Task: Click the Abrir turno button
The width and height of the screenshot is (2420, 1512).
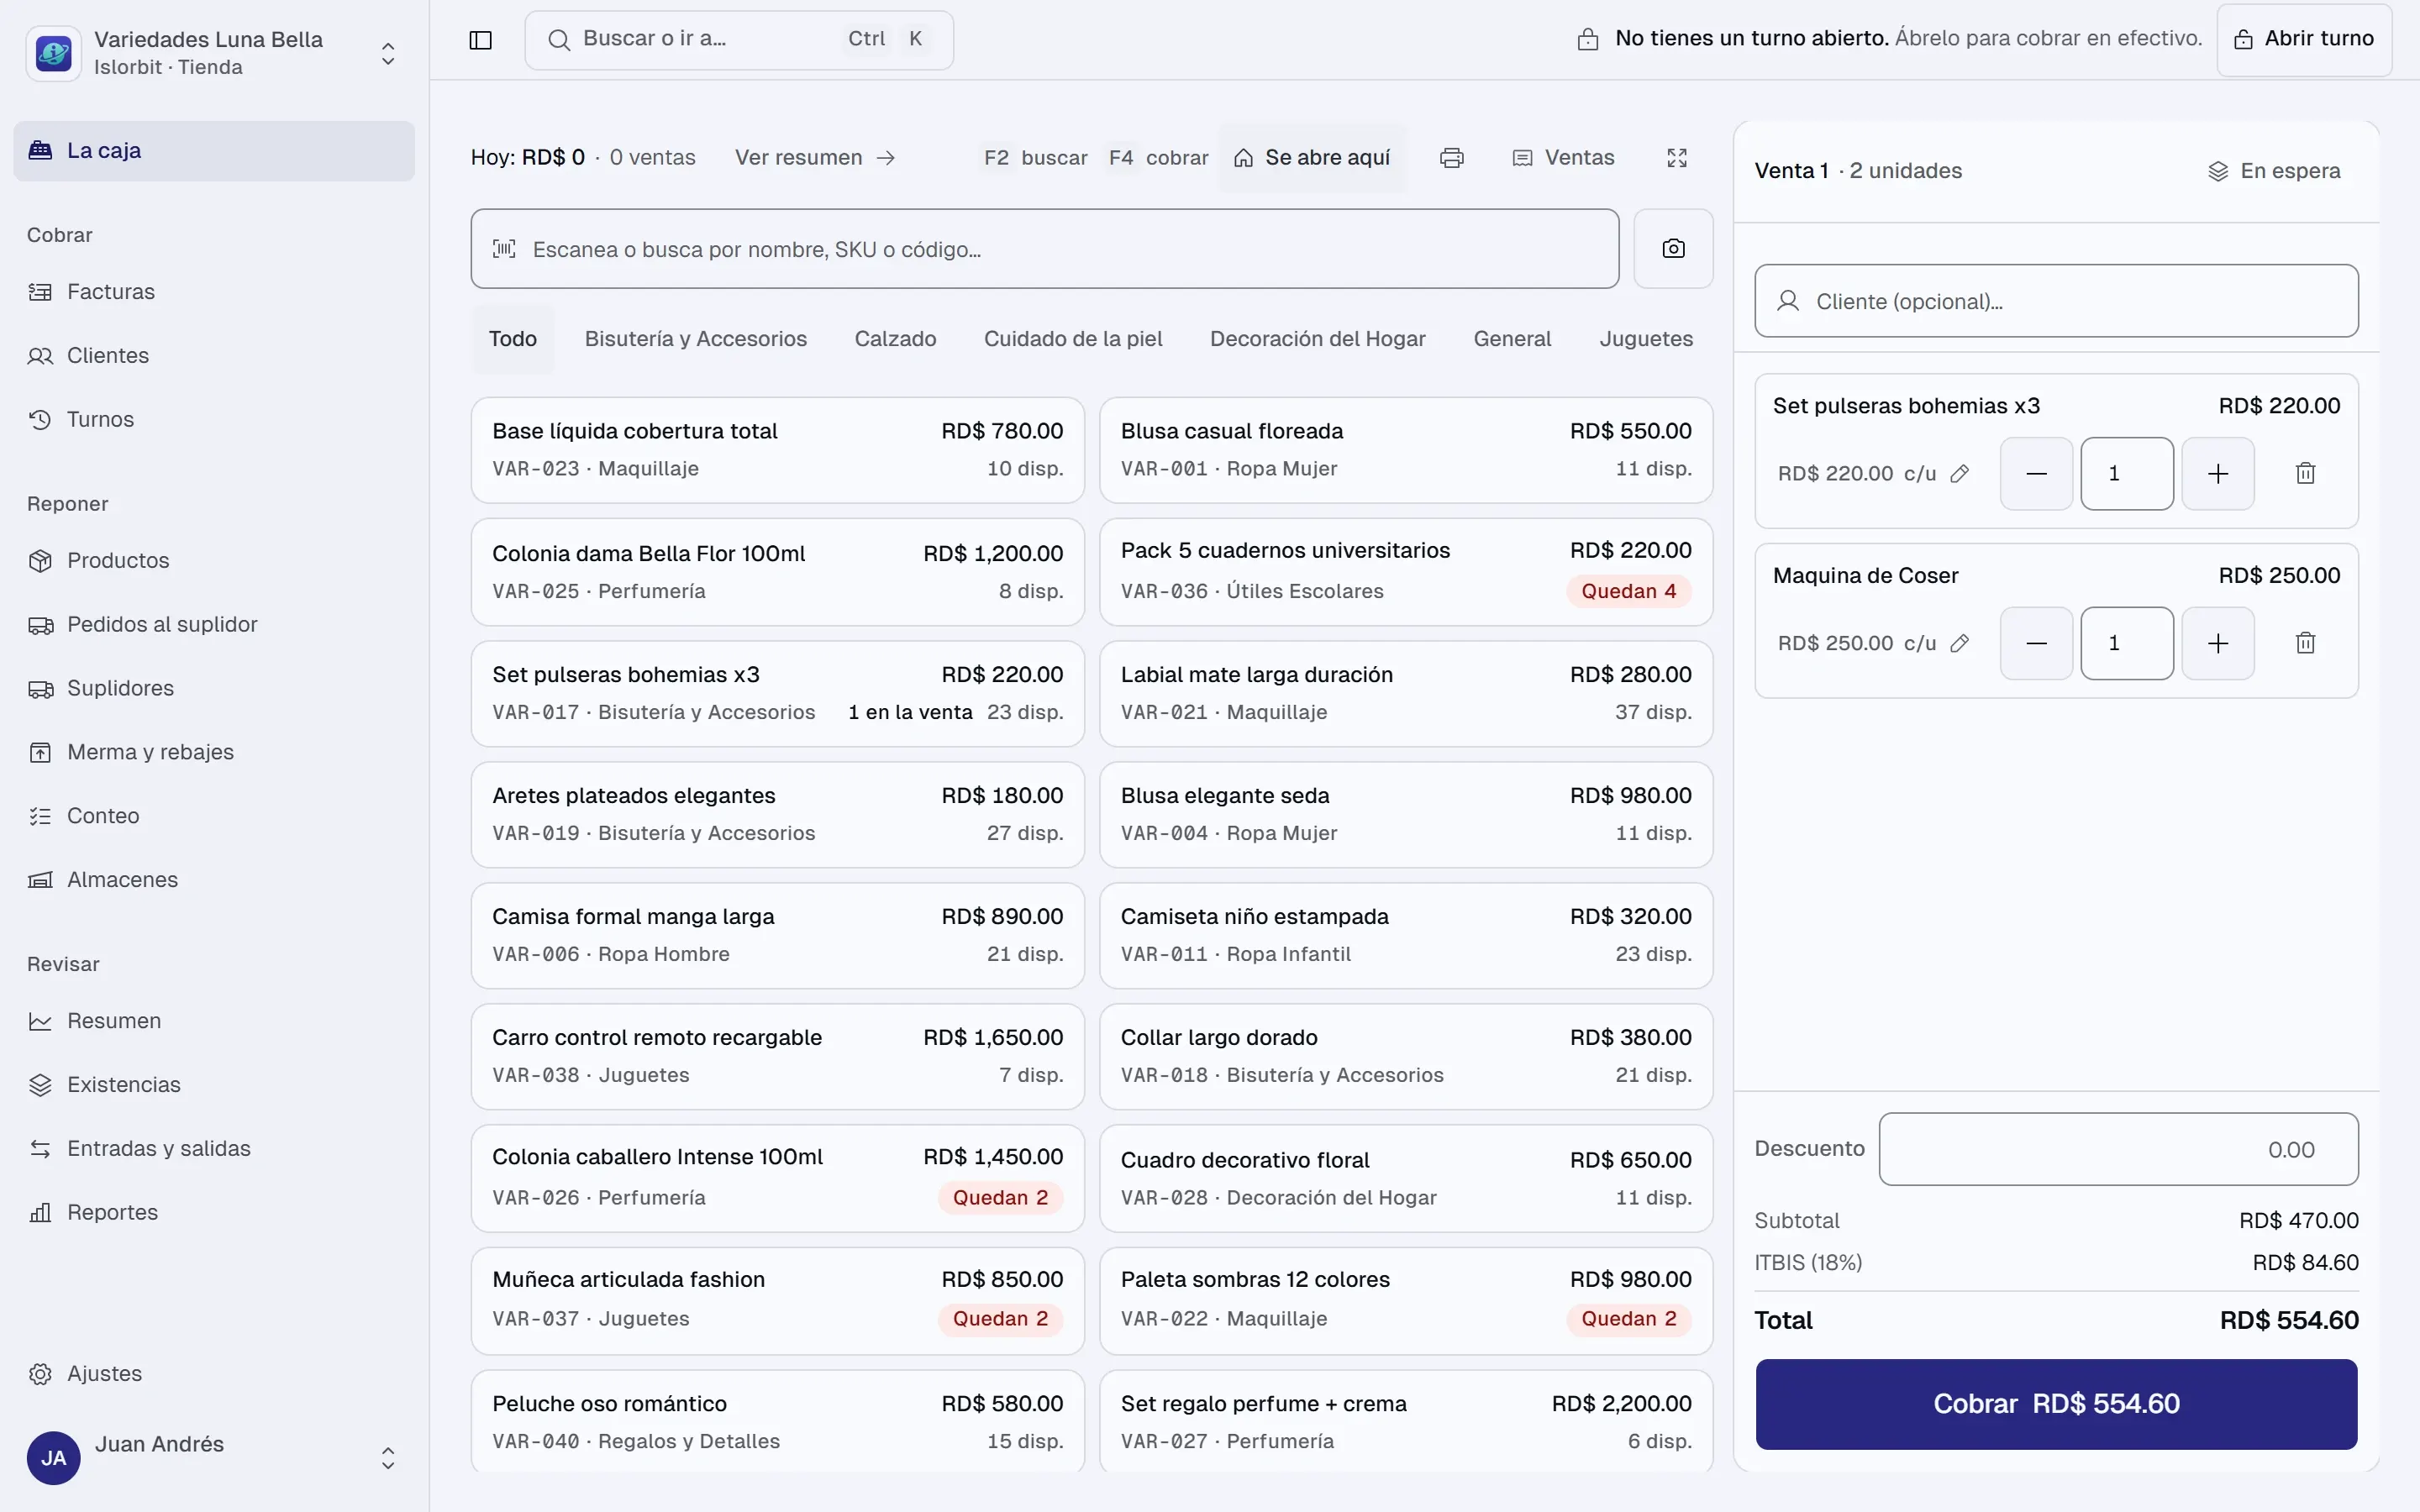Action: [2304, 40]
